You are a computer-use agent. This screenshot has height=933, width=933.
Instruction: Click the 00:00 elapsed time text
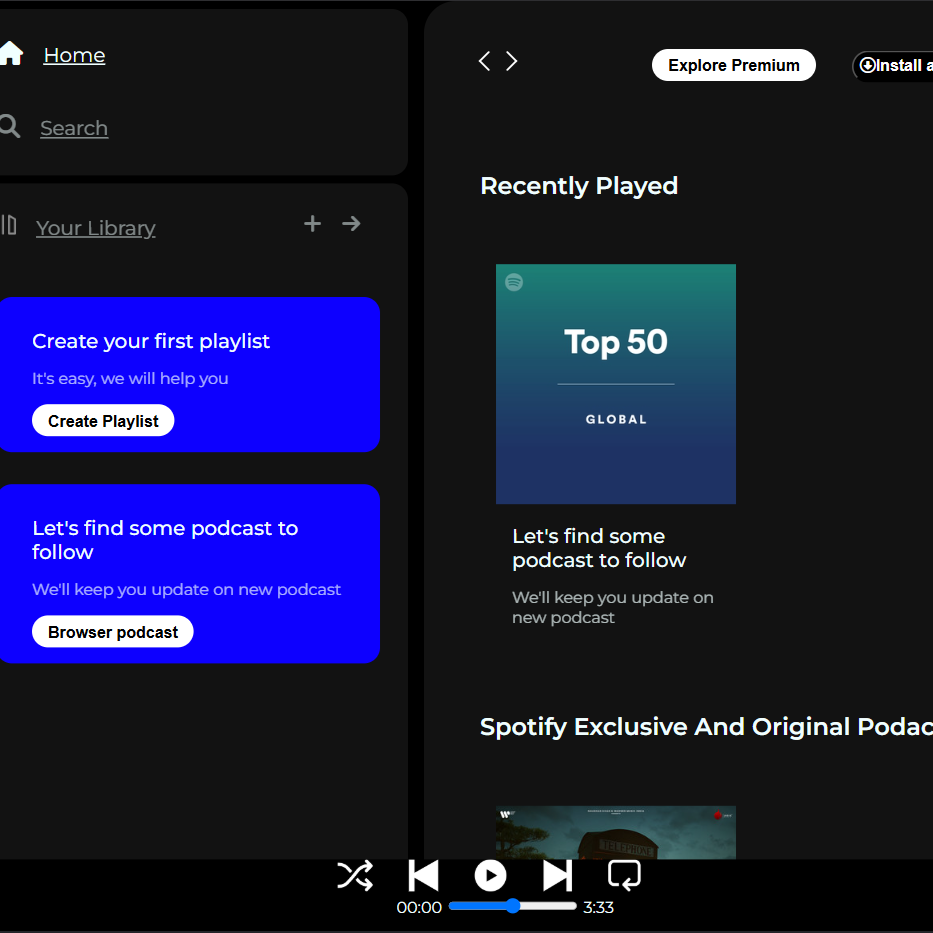click(x=419, y=907)
